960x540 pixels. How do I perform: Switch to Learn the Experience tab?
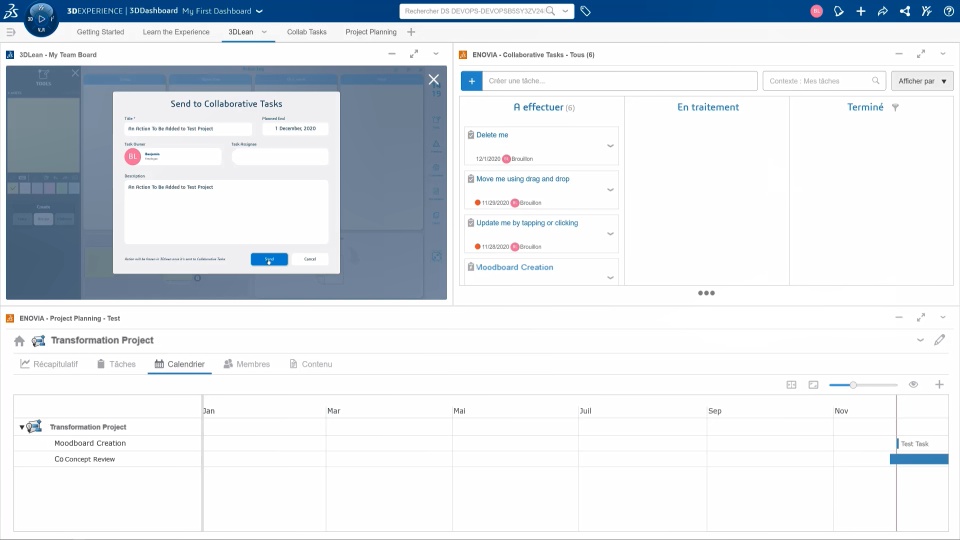click(176, 32)
